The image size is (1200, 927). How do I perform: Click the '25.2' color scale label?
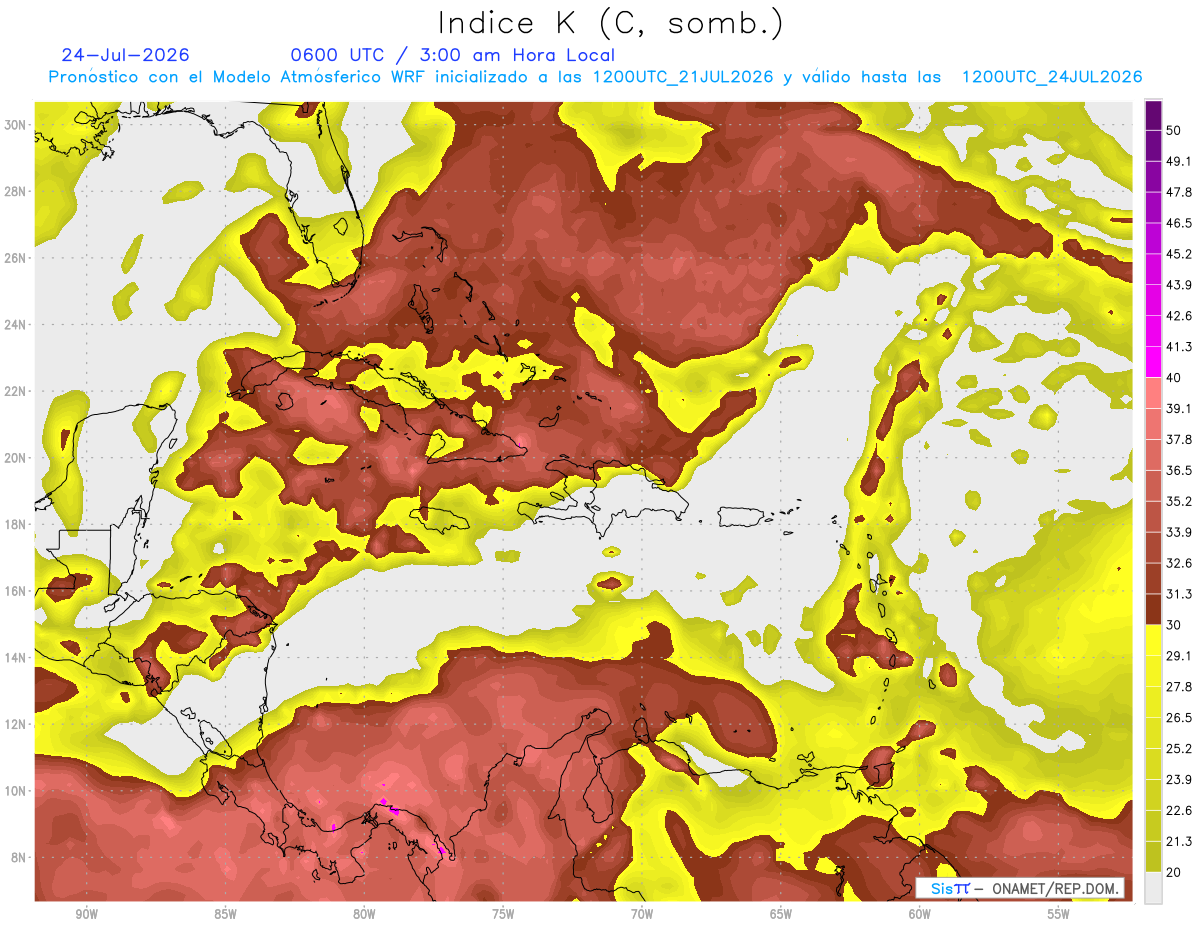(1178, 749)
